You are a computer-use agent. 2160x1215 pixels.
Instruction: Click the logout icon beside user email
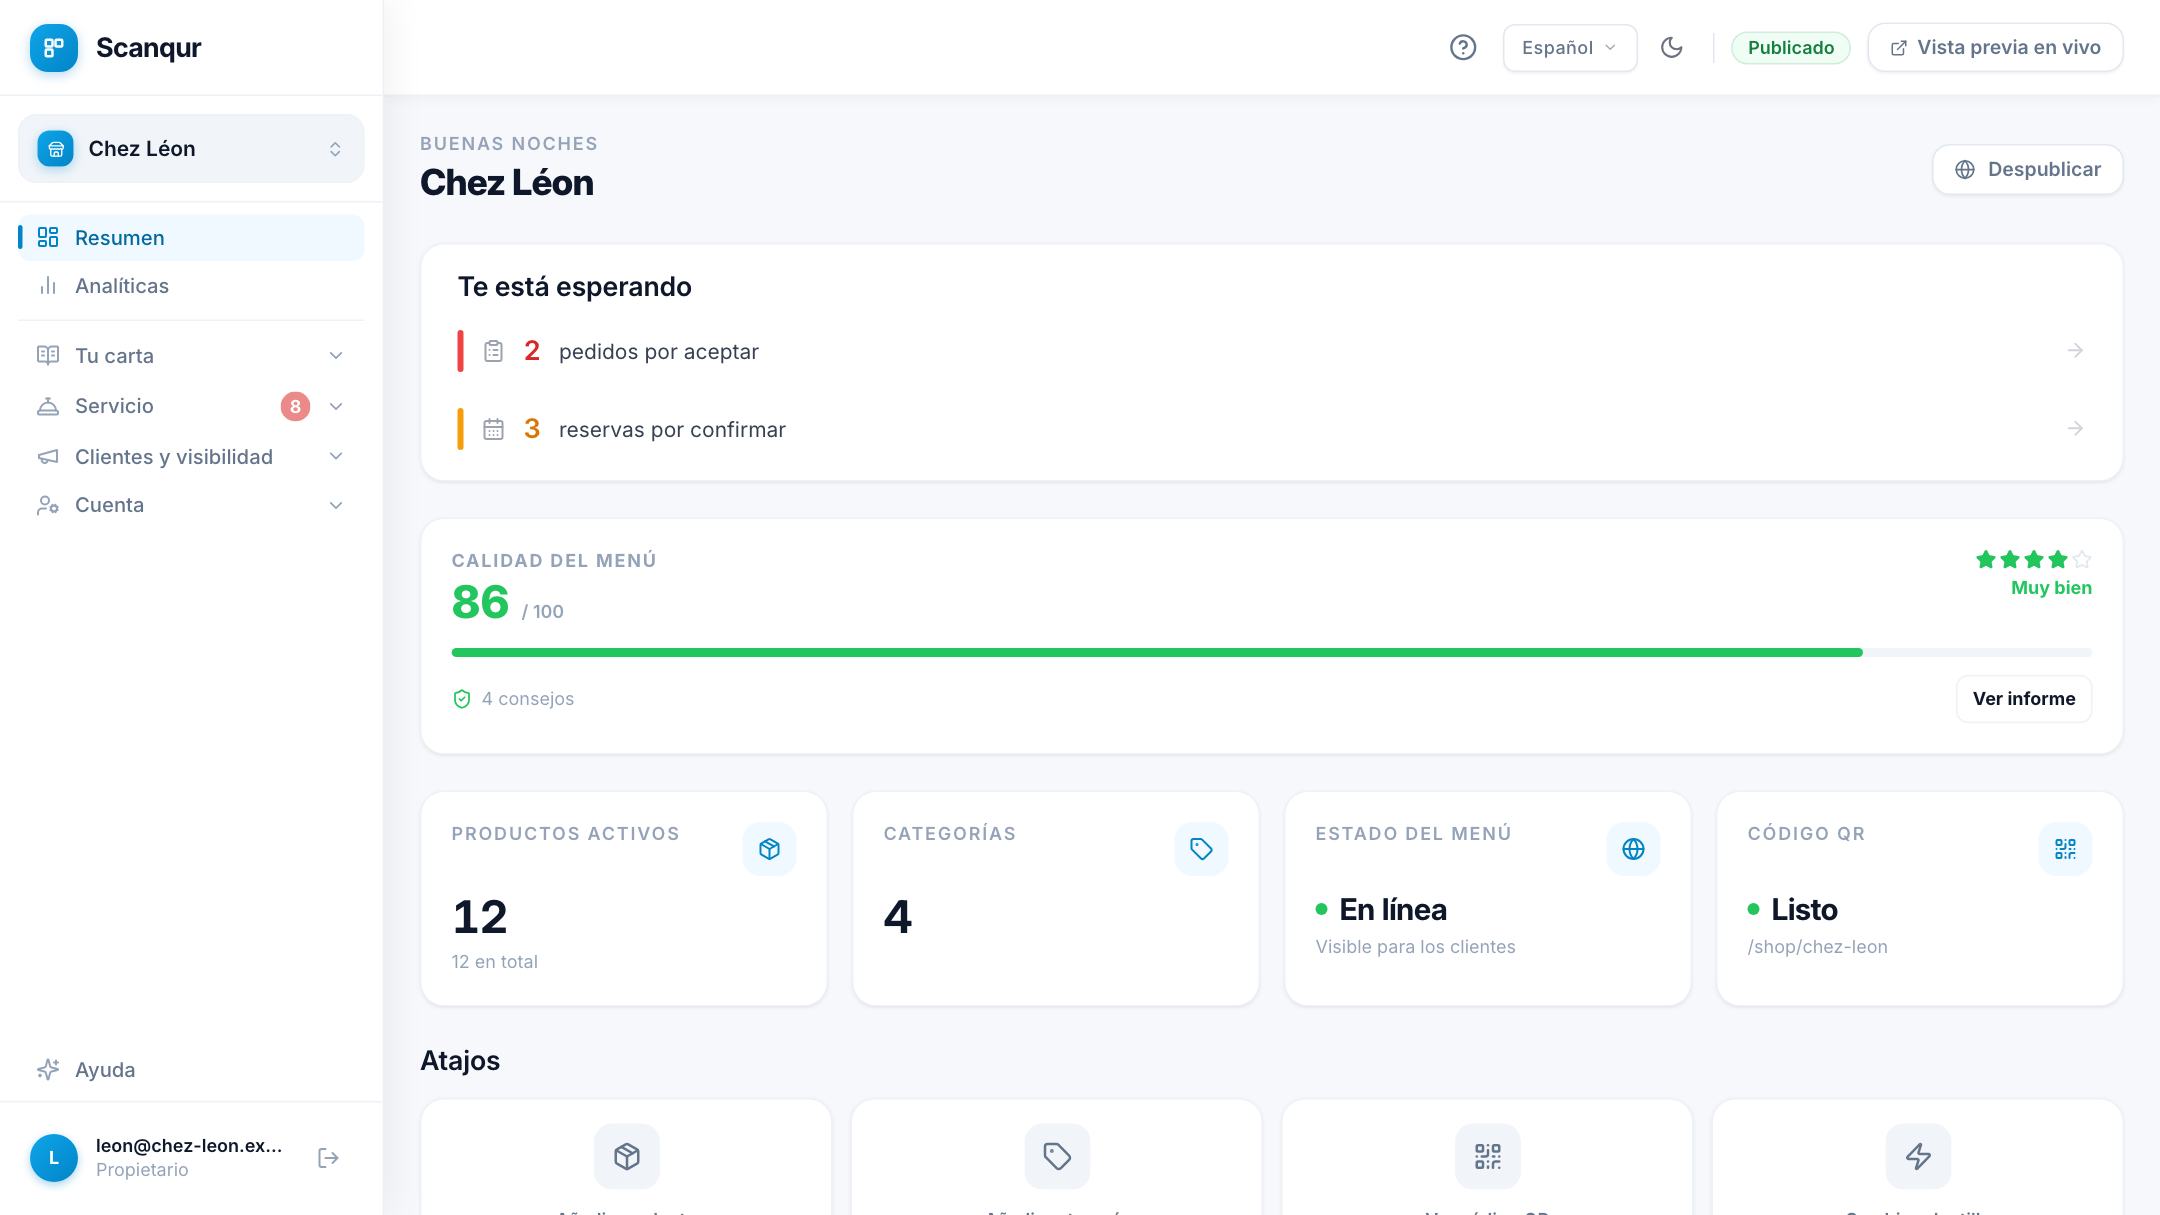tap(328, 1157)
